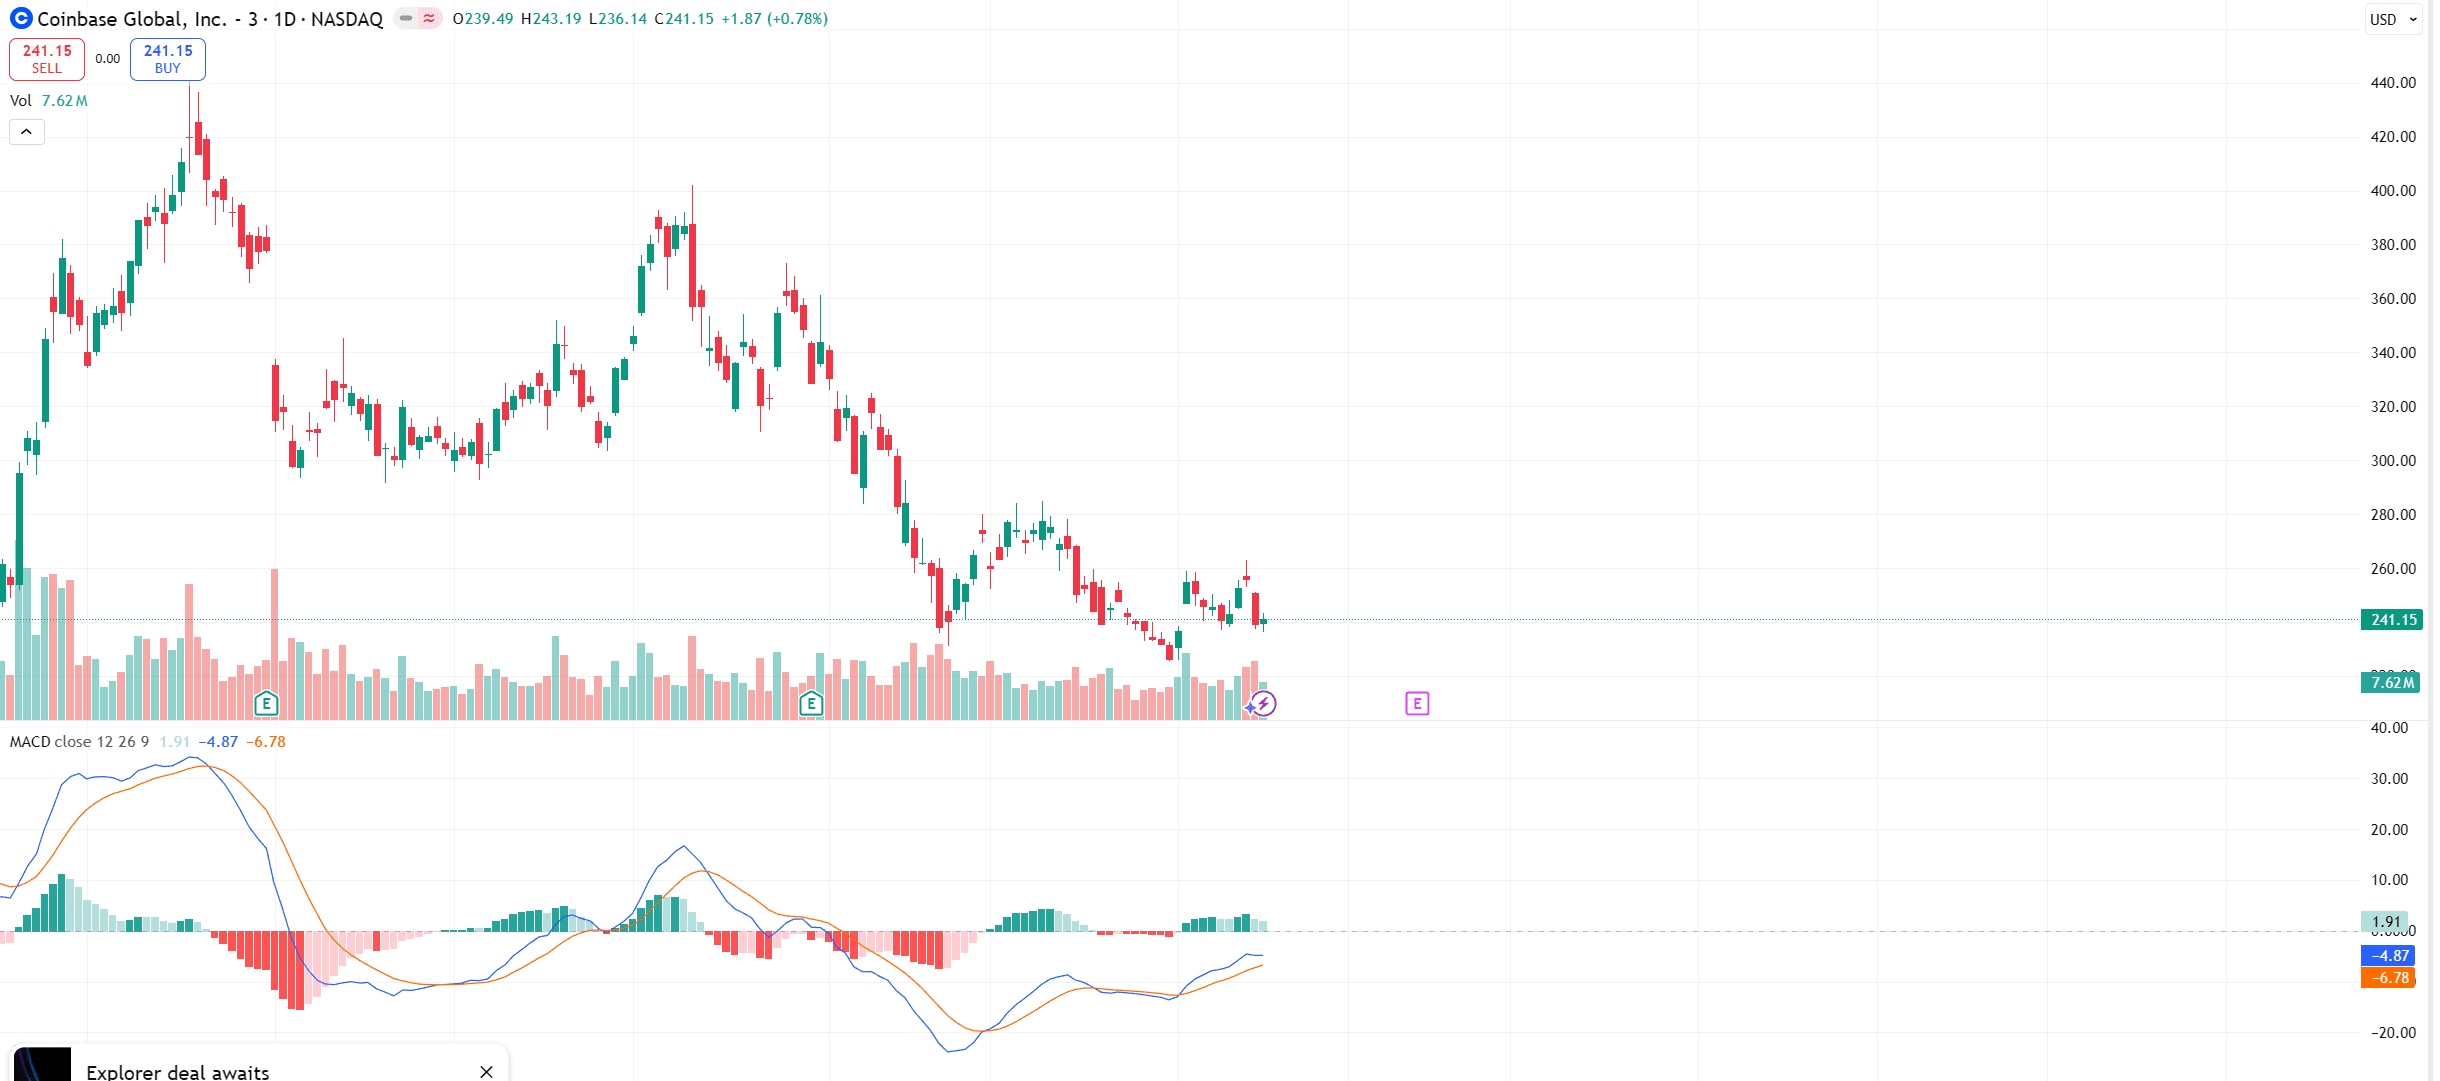Open the USD currency dropdown
This screenshot has height=1081, width=2440.
(x=2393, y=19)
